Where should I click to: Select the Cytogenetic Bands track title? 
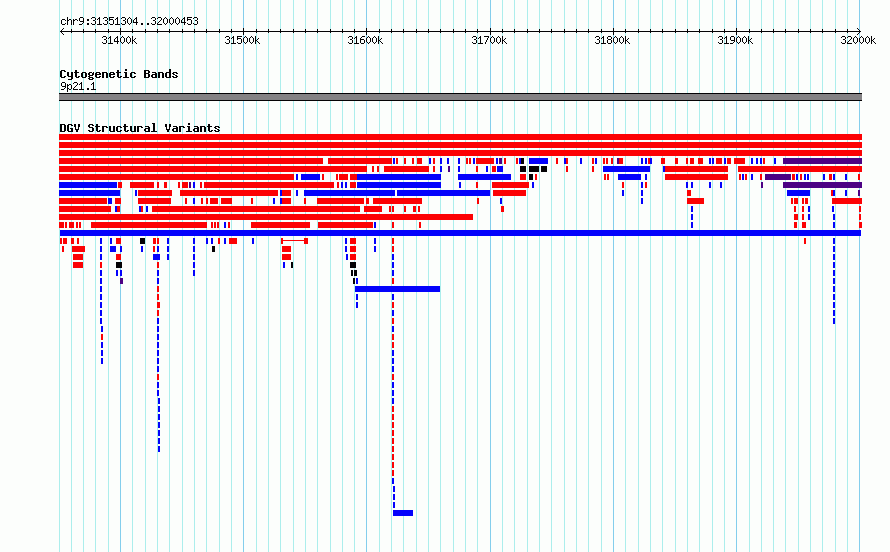point(119,74)
